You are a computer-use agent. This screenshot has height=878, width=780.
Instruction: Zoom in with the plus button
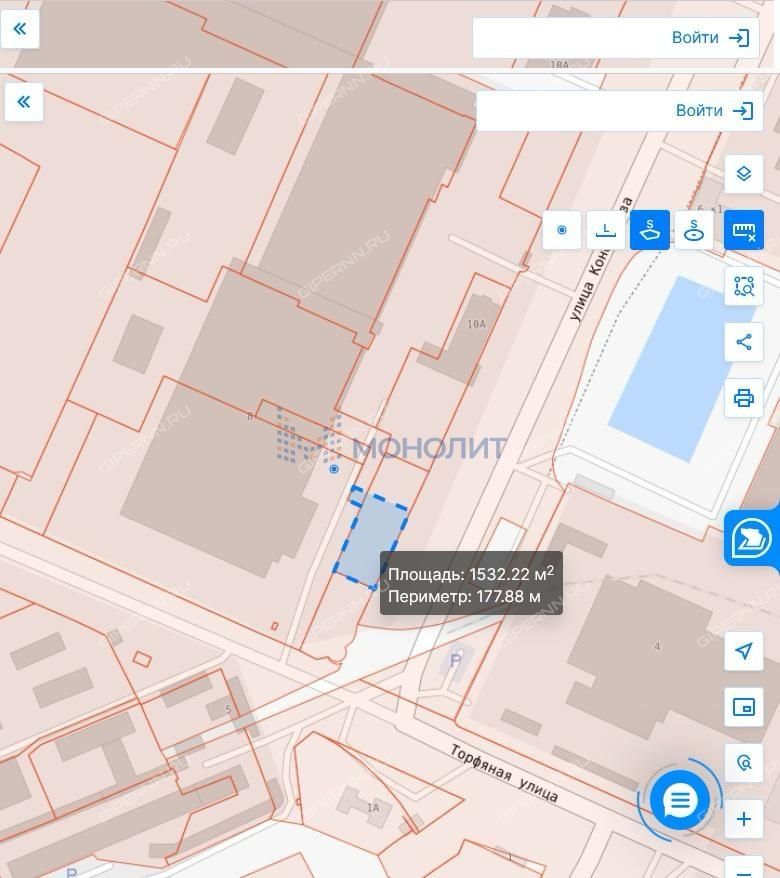pyautogui.click(x=743, y=819)
